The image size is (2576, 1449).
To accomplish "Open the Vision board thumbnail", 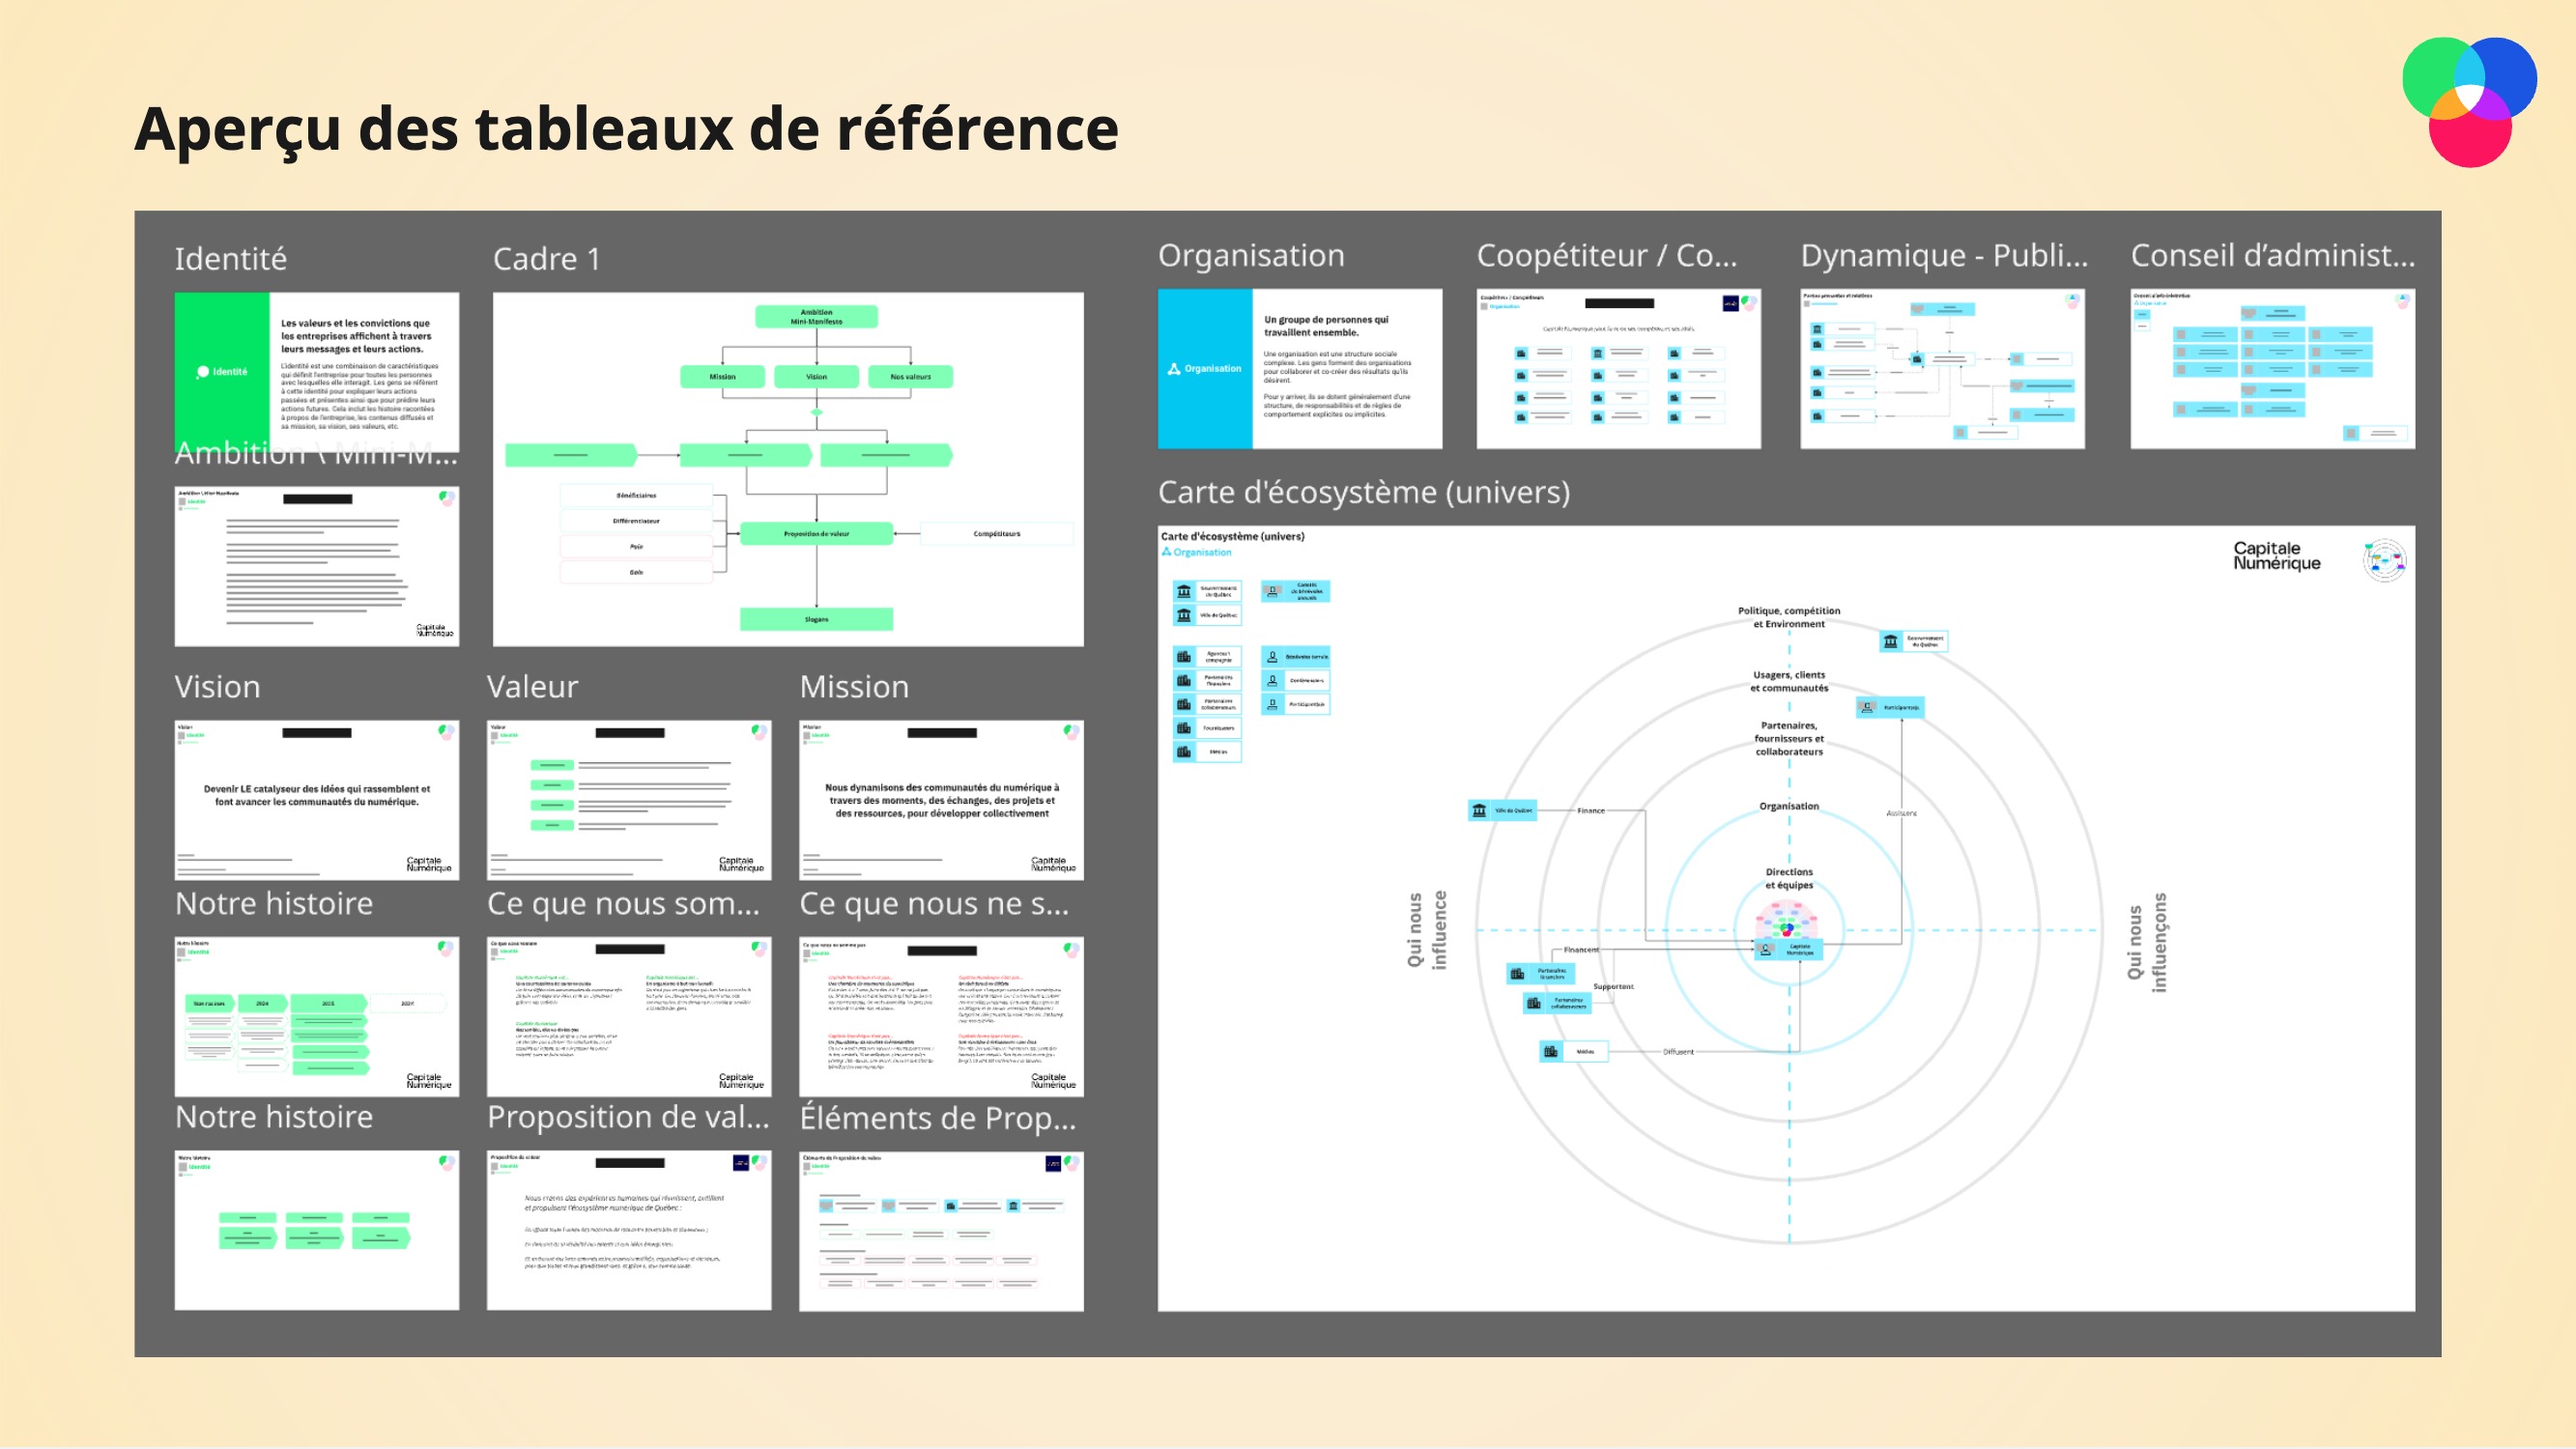I will [x=317, y=800].
